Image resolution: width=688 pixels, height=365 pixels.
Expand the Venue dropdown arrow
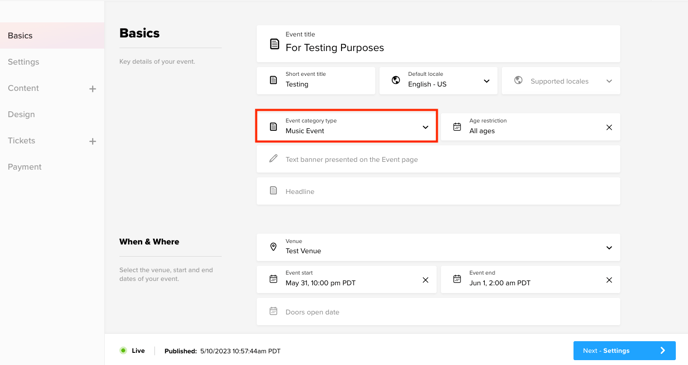click(609, 248)
